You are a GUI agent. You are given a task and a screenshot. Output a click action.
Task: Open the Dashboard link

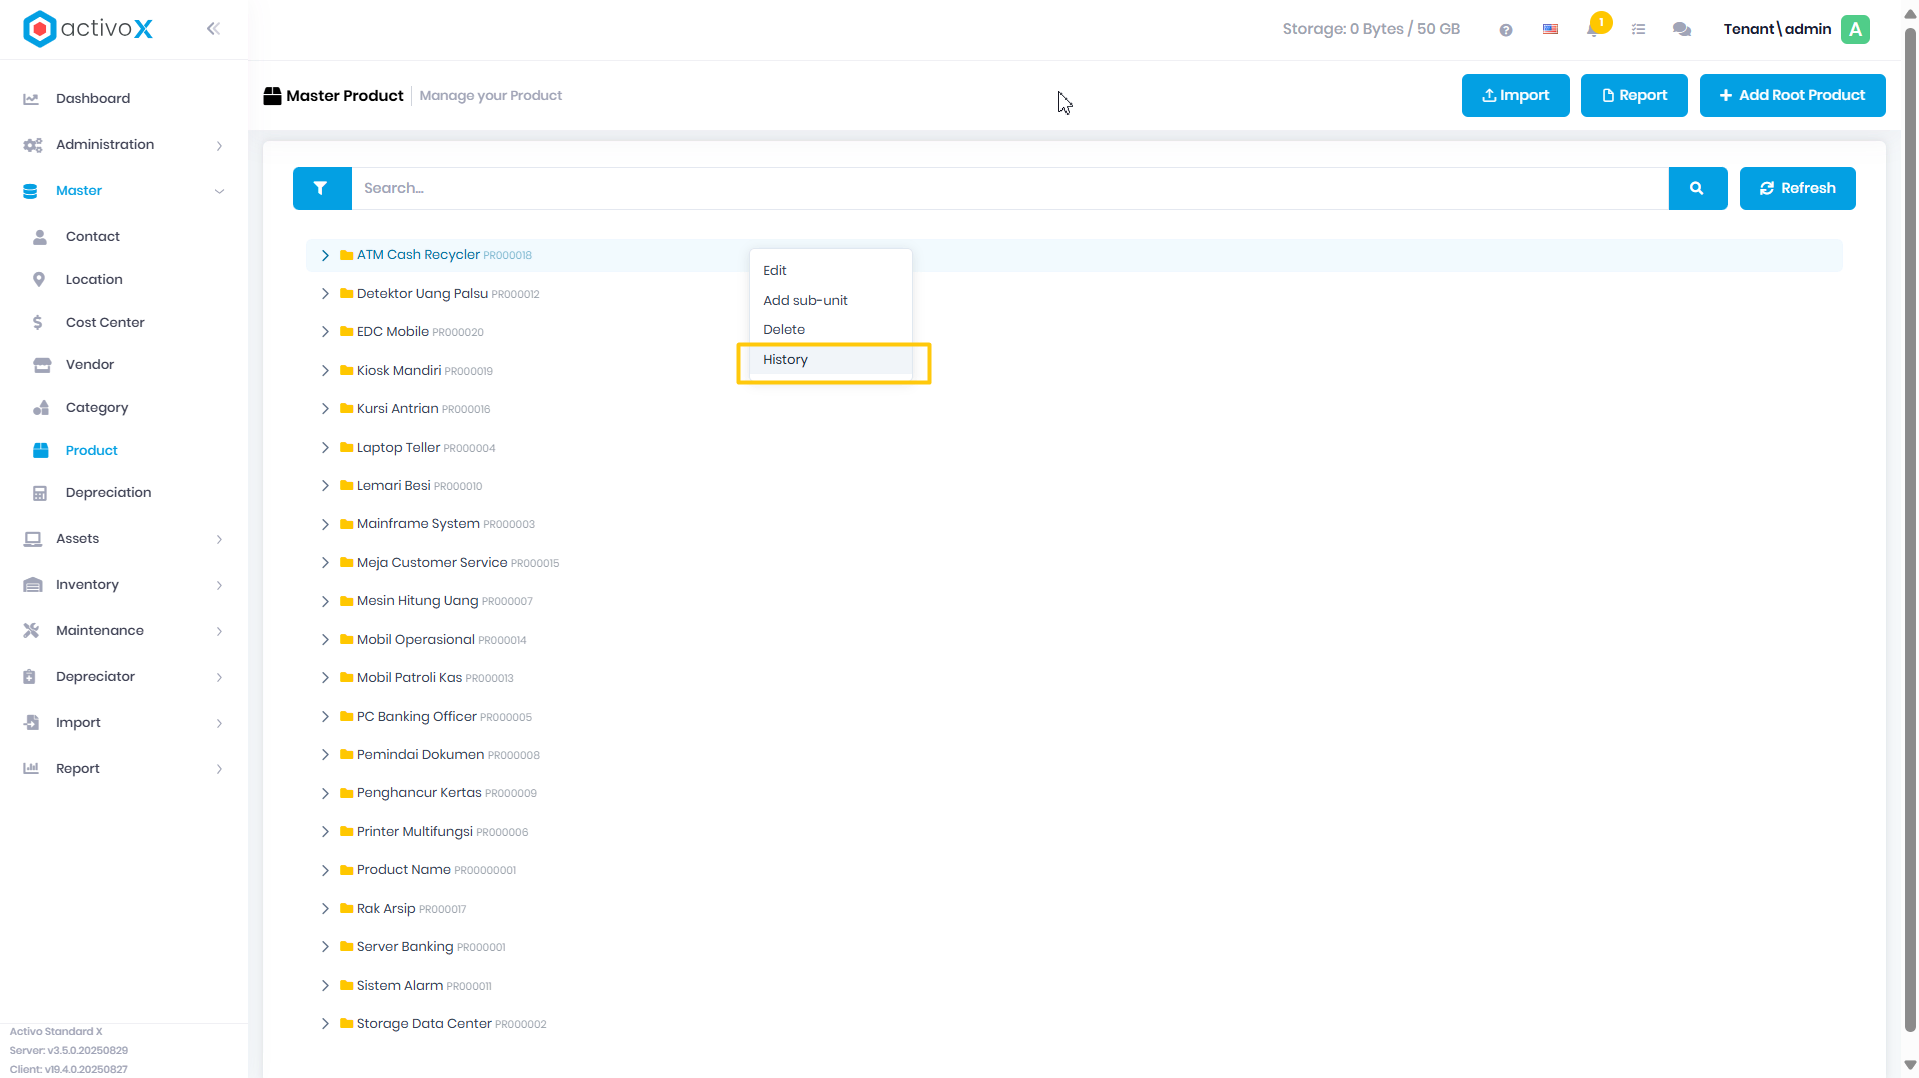(93, 99)
